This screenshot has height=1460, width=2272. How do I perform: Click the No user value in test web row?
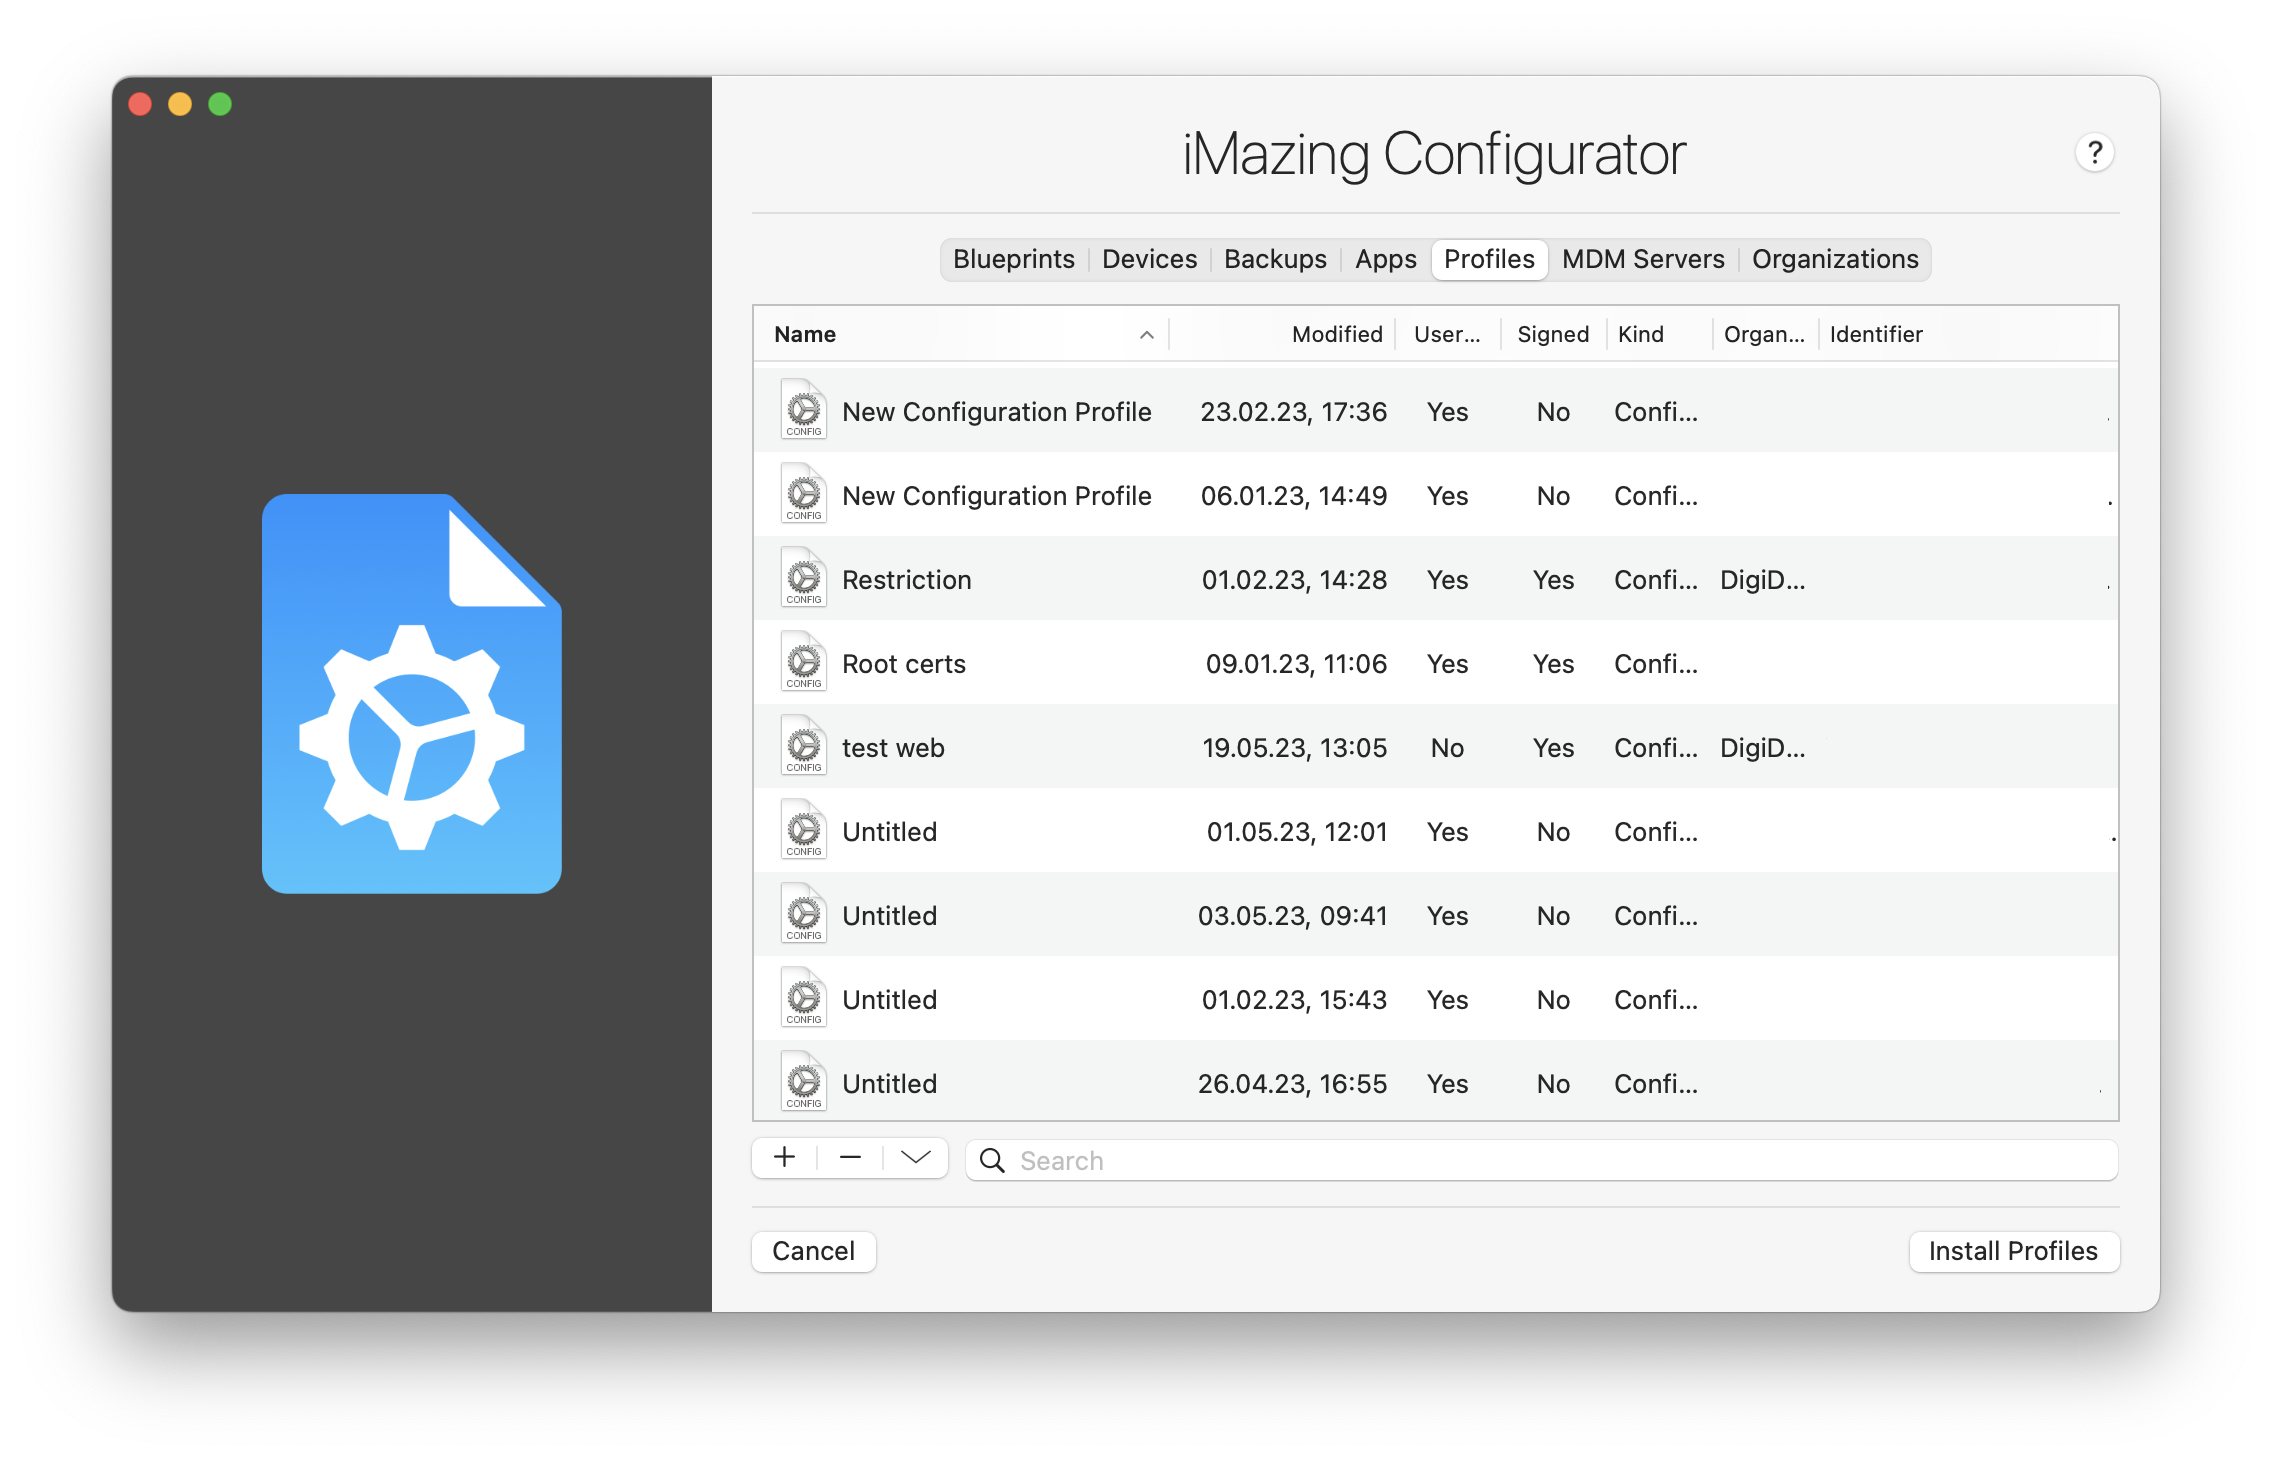point(1447,748)
